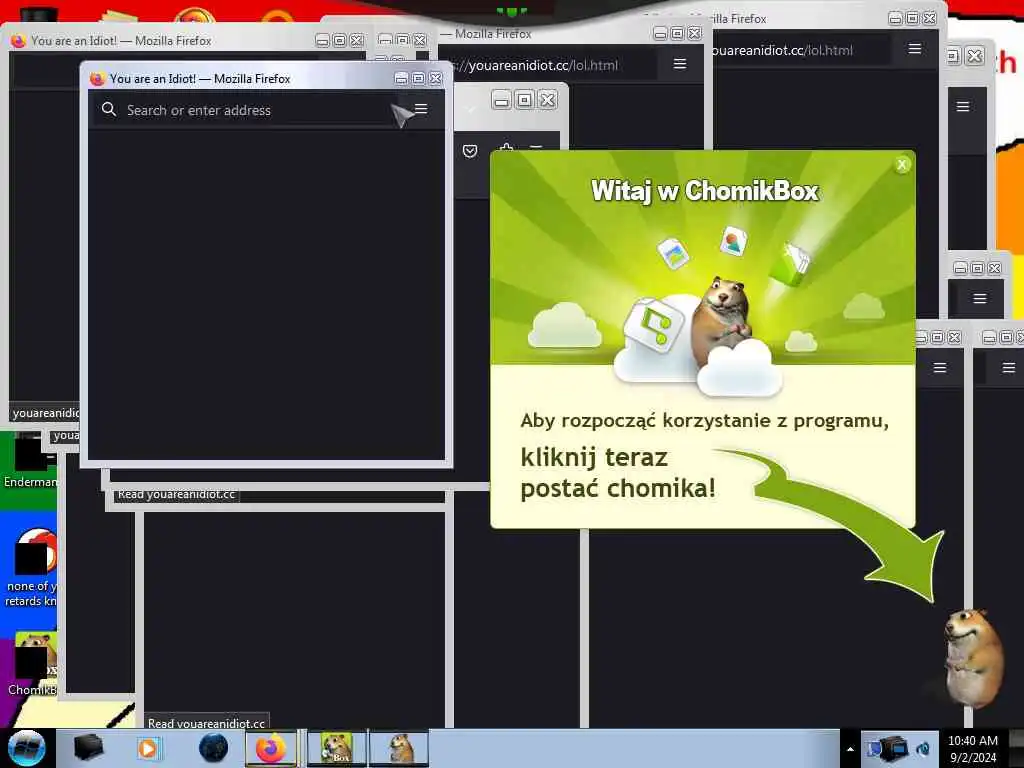Click the black box icon on the taskbar
The image size is (1024, 768).
pos(88,747)
